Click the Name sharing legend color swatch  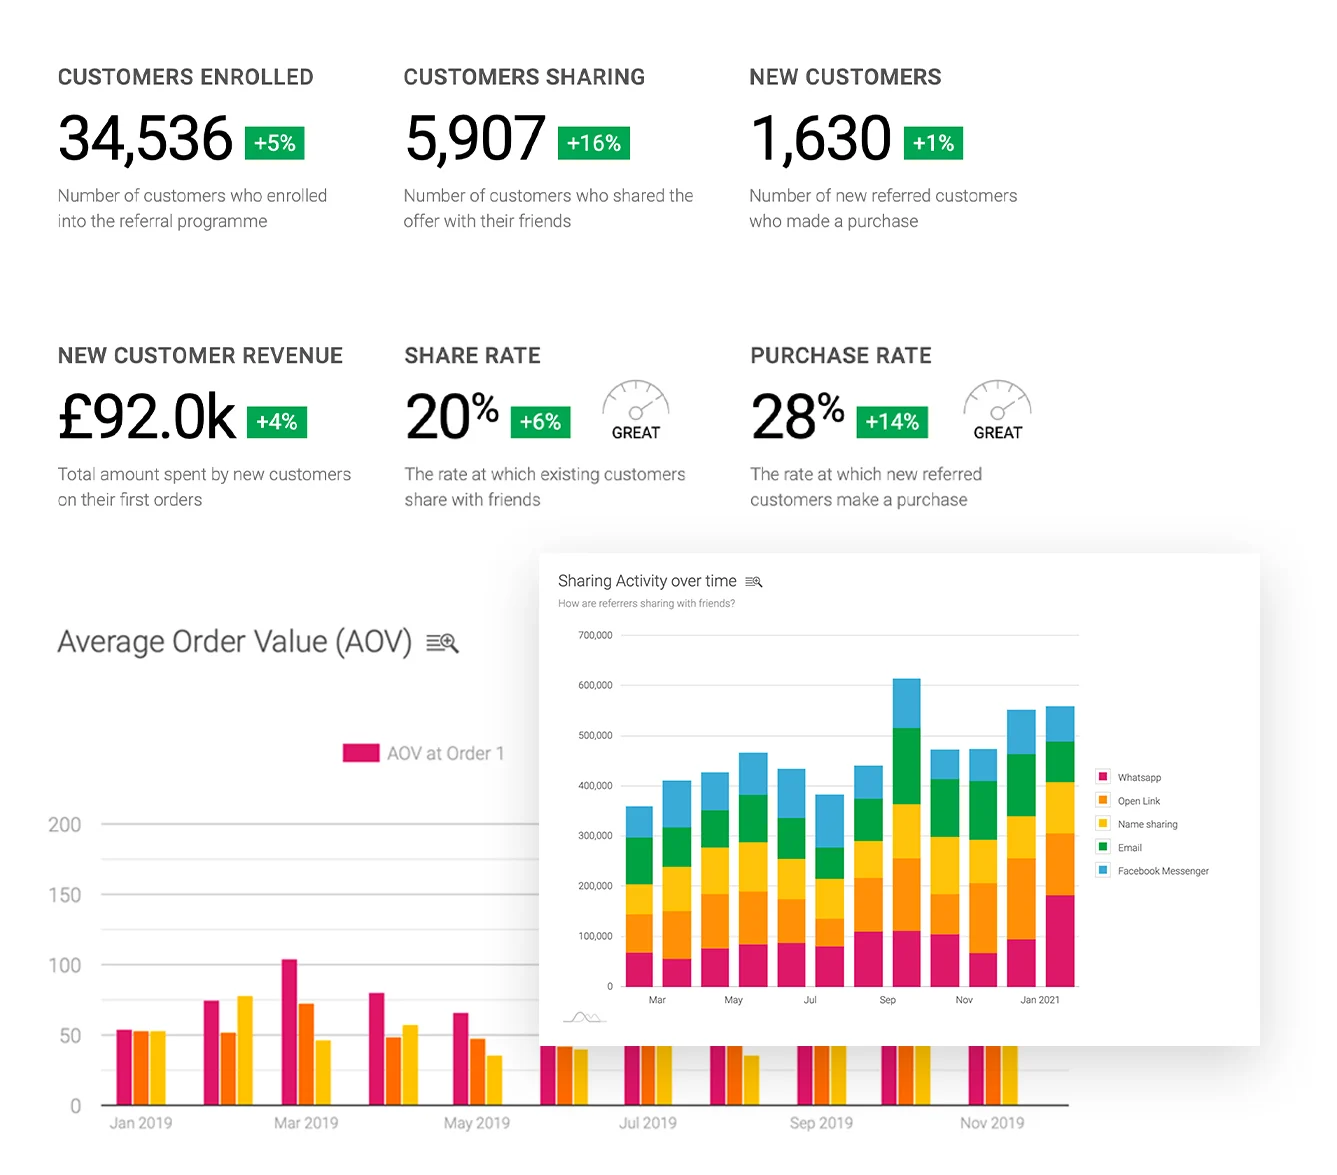(1103, 824)
